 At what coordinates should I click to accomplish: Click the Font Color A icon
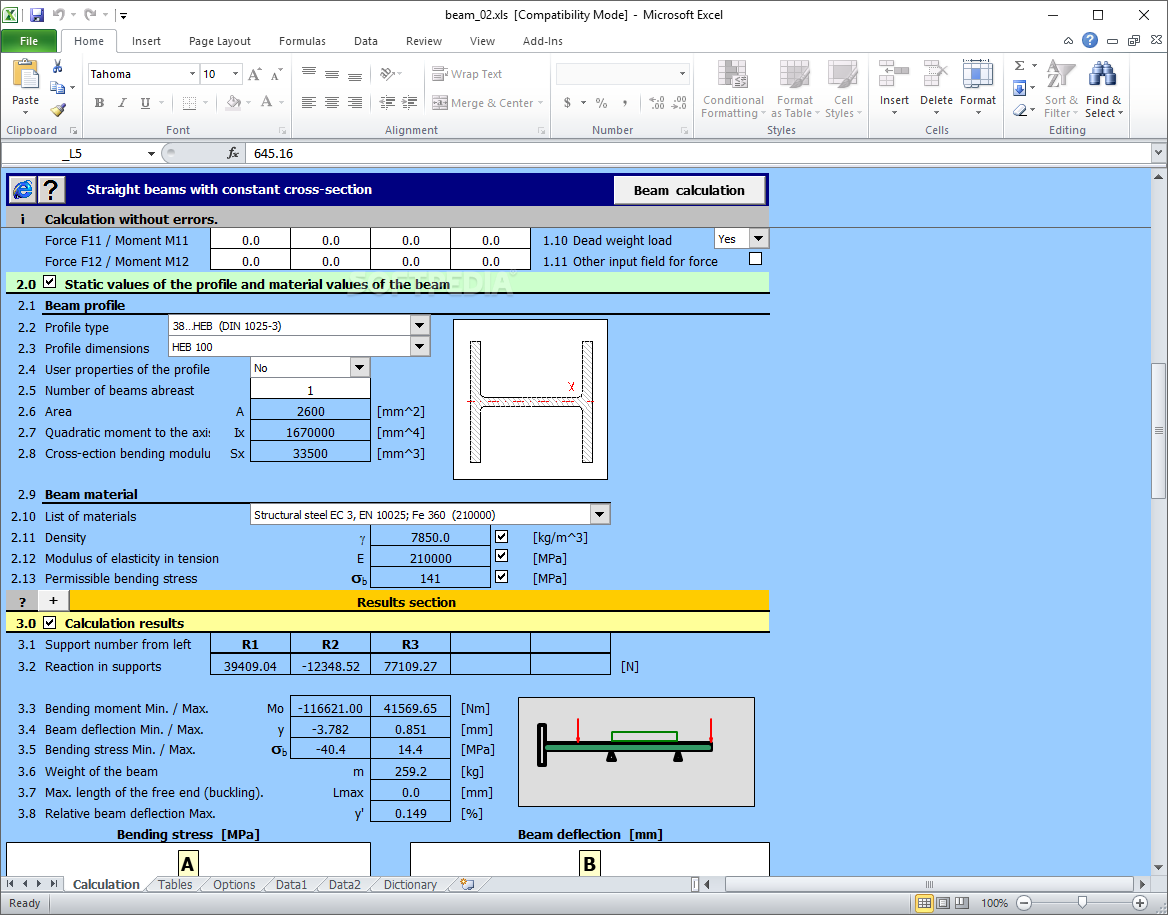(x=267, y=103)
